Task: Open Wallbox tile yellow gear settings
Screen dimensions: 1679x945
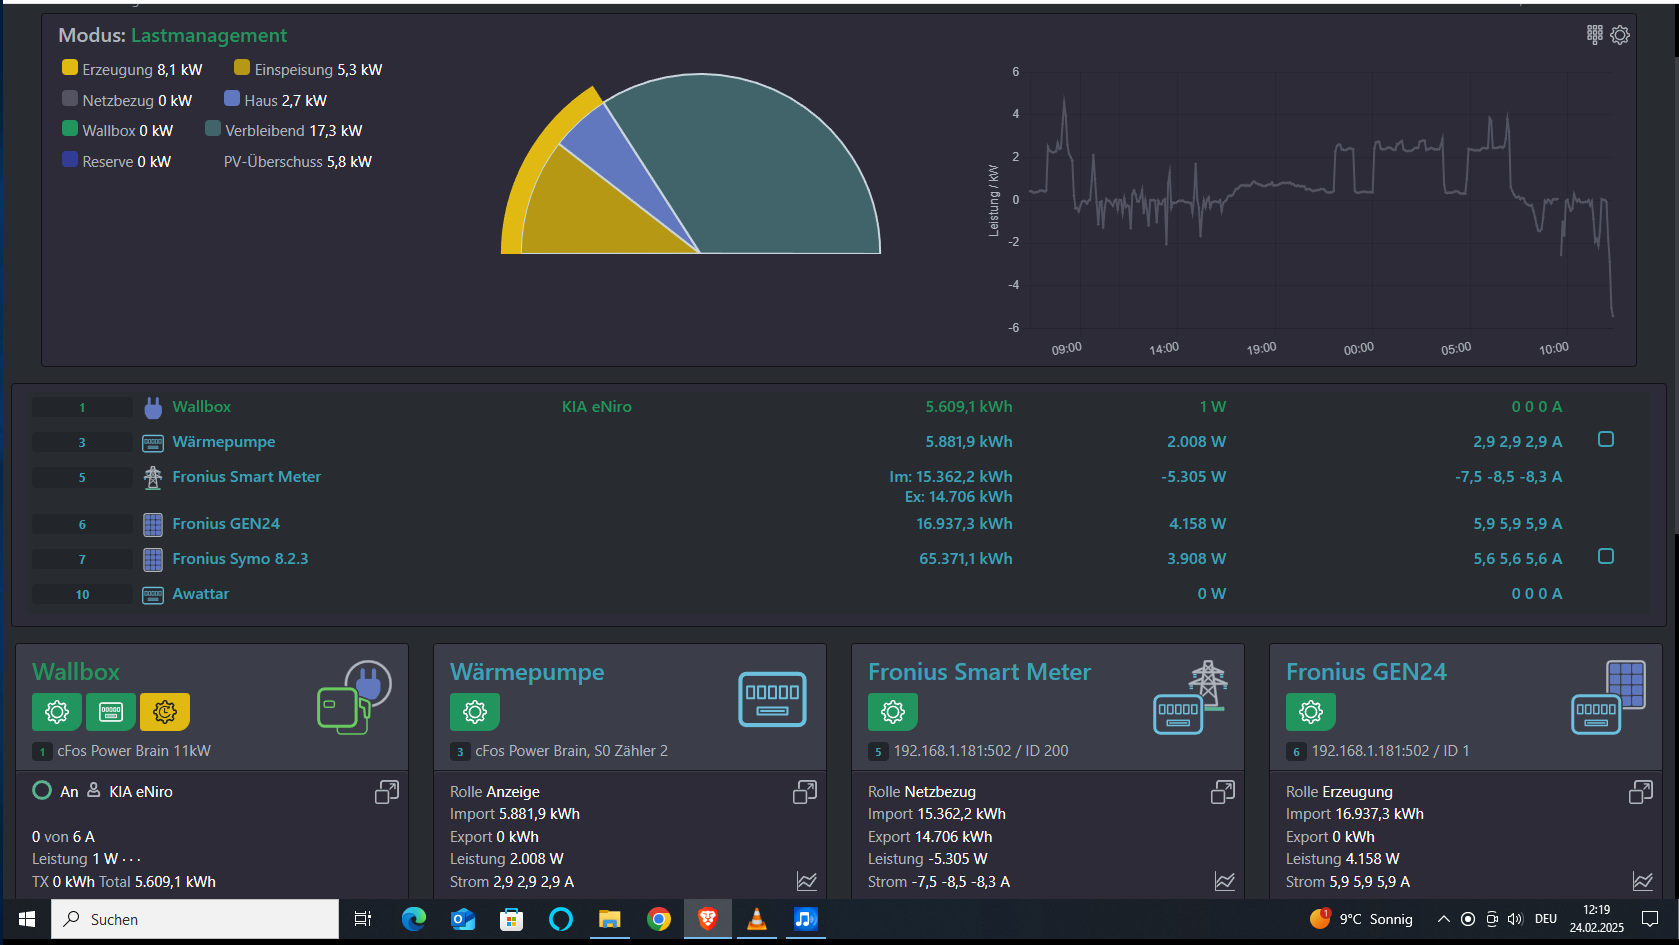Action: pos(165,712)
